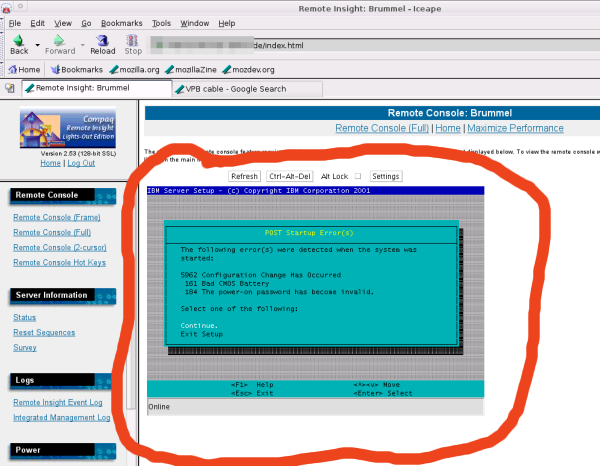Open Remote Insight Event Log link
The height and width of the screenshot is (466, 600).
point(58,402)
